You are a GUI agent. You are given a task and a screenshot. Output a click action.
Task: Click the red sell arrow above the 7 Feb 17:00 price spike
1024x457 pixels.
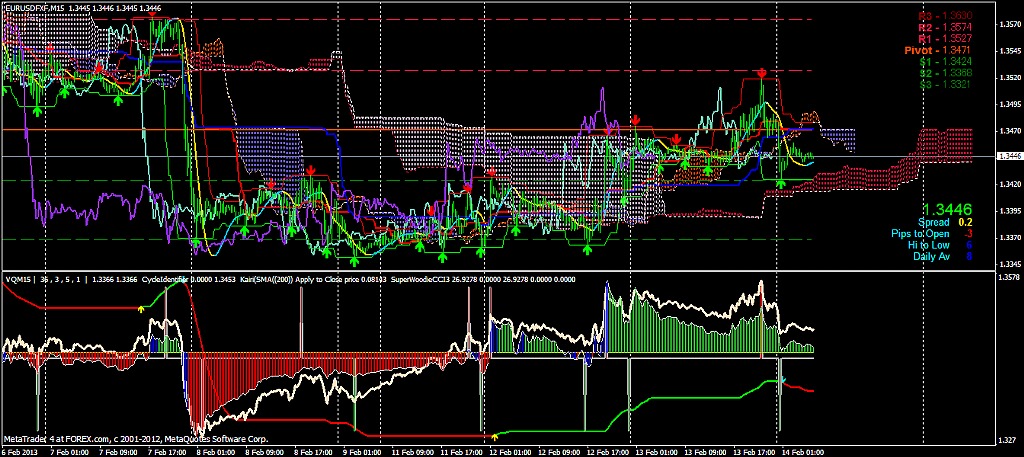pos(152,14)
